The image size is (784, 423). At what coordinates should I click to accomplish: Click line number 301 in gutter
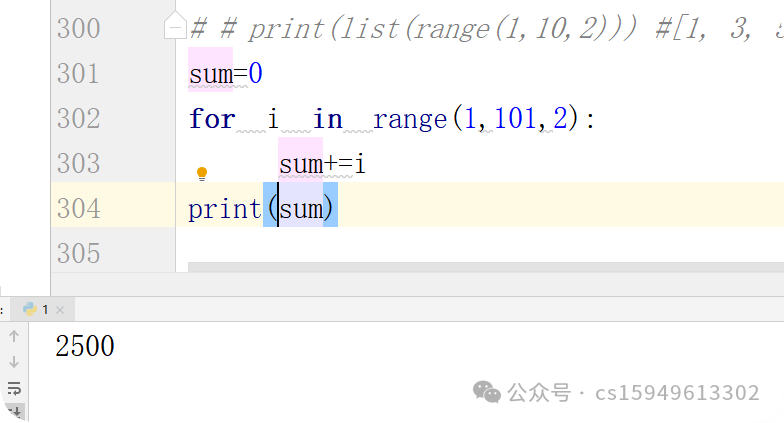pos(78,74)
